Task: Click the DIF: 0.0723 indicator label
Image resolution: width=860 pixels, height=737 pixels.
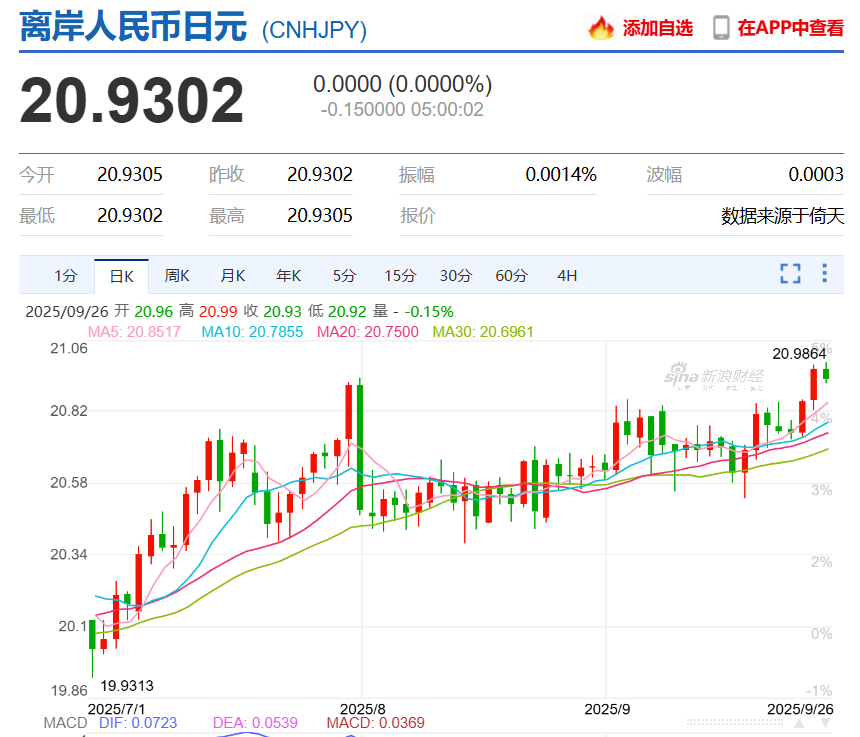Action: [138, 723]
